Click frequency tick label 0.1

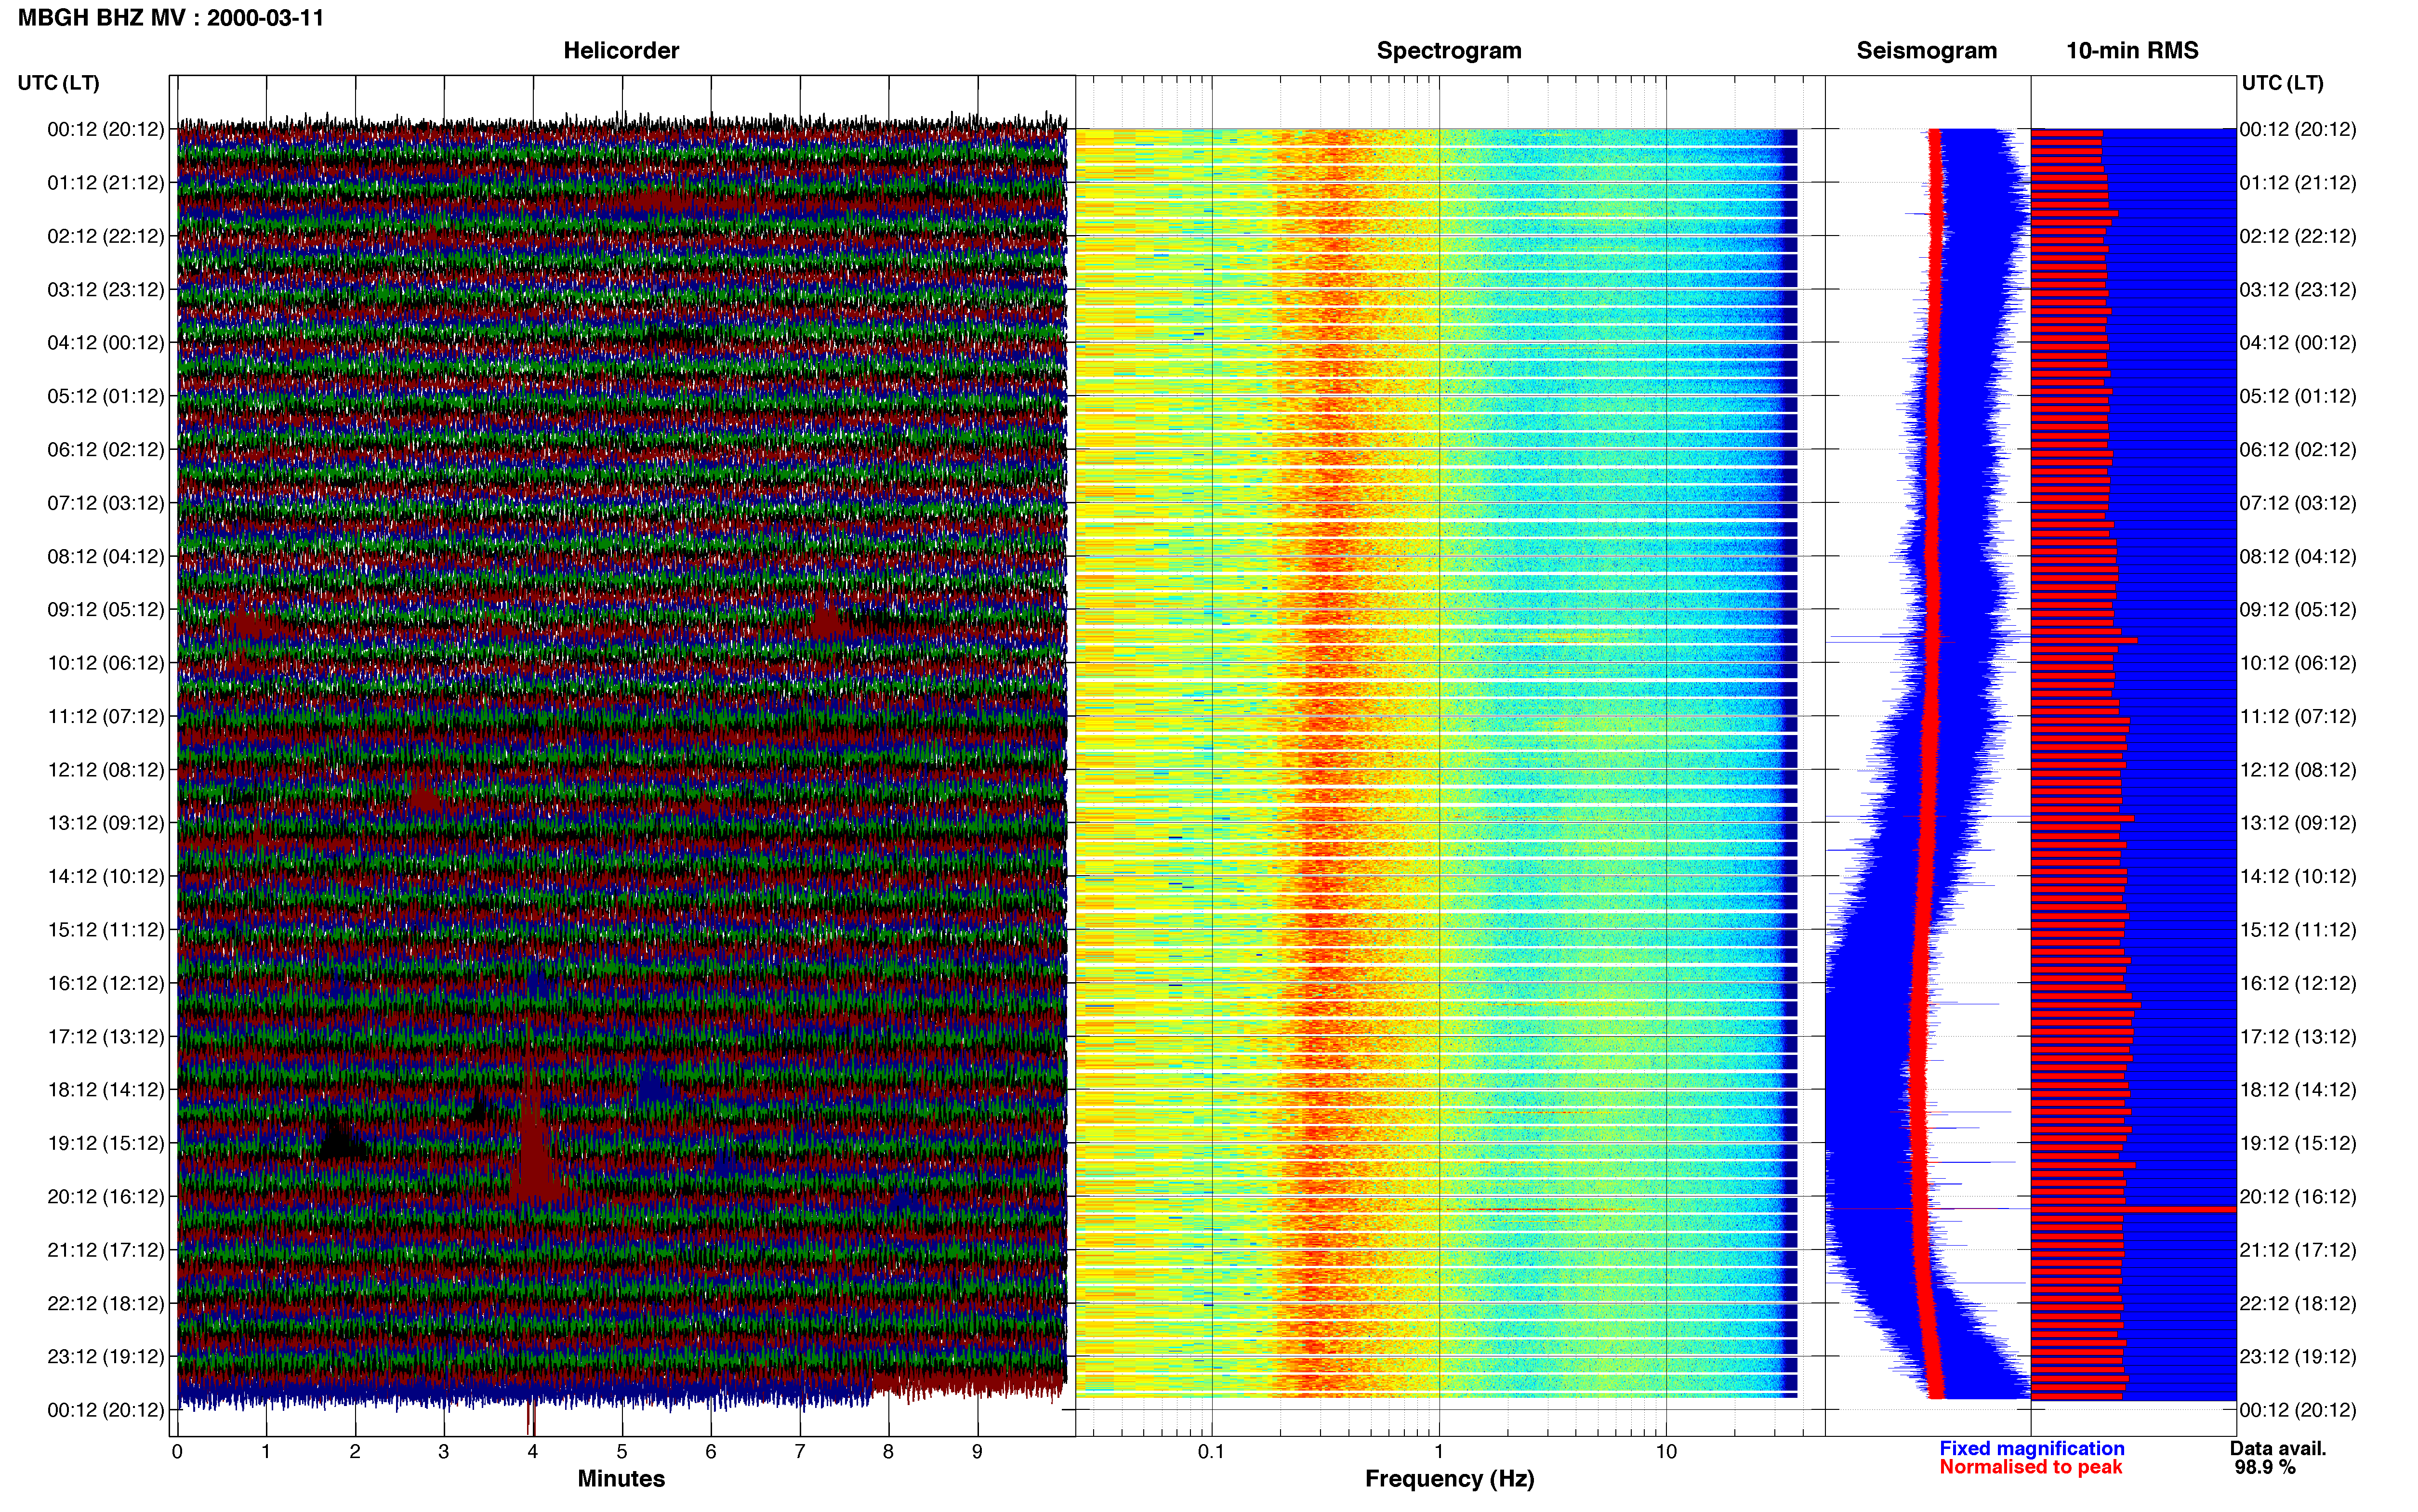[x=1211, y=1452]
